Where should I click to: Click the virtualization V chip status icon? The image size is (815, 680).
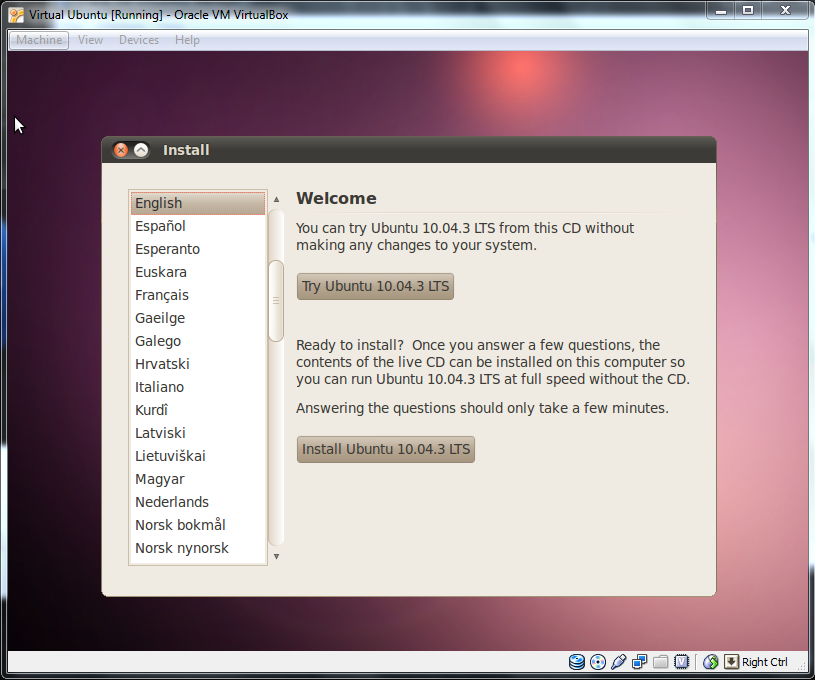pos(681,662)
